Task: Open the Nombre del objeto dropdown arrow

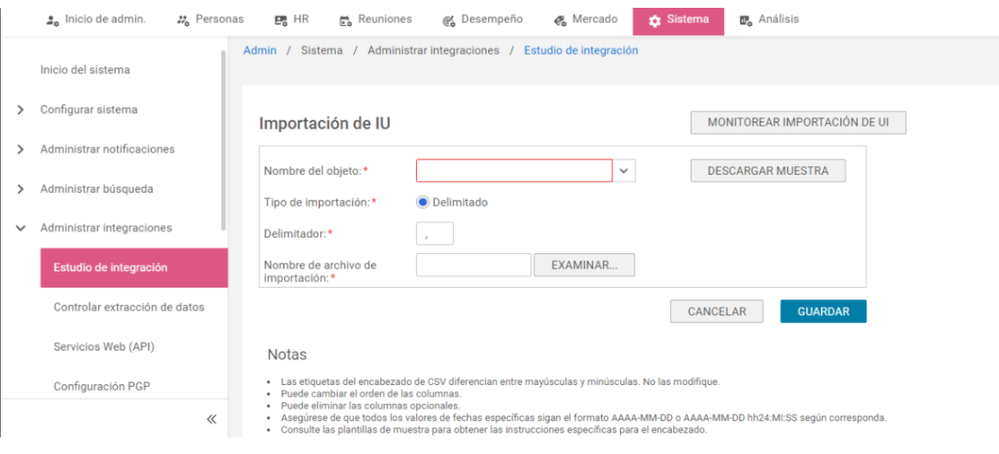Action: 624,171
